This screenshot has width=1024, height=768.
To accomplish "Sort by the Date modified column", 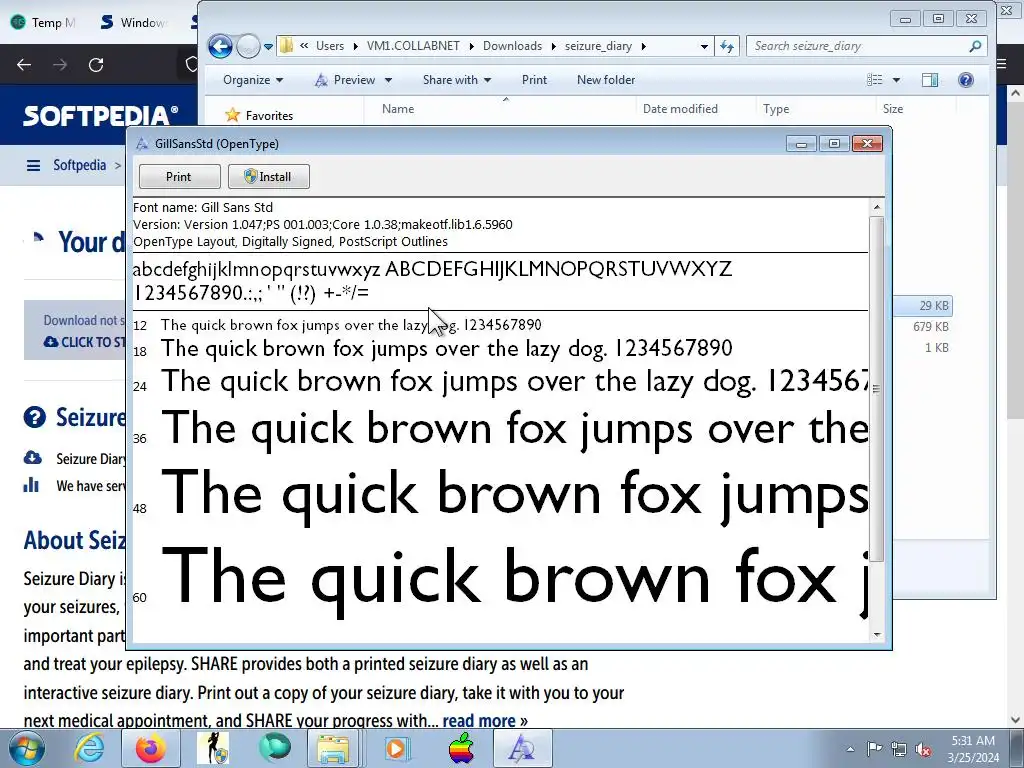I will pyautogui.click(x=680, y=109).
